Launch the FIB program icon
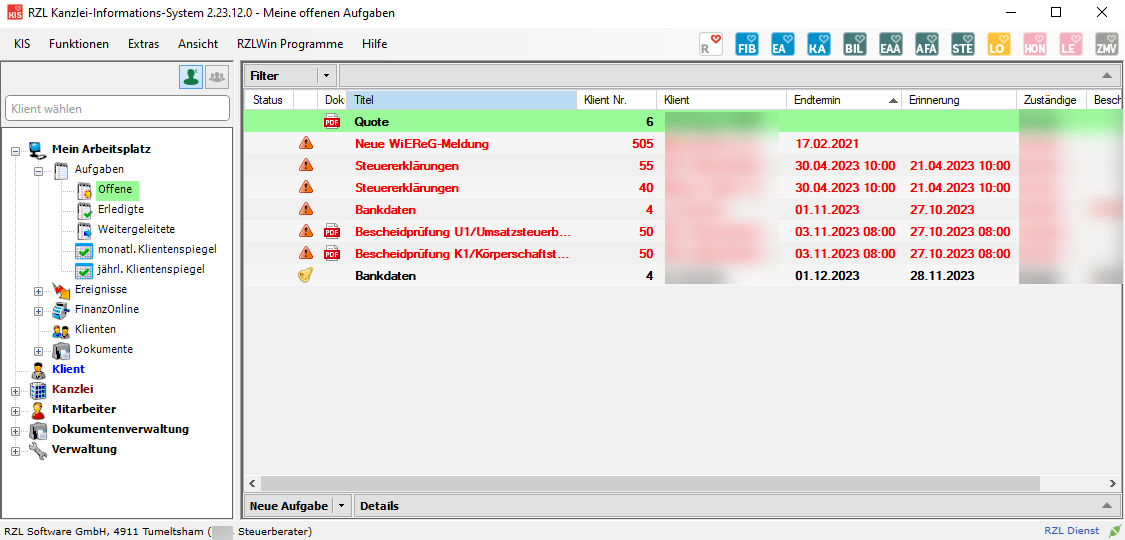 pos(746,45)
